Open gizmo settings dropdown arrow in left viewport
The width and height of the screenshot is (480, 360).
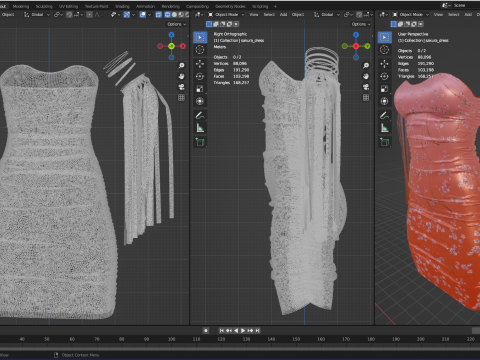(134, 15)
